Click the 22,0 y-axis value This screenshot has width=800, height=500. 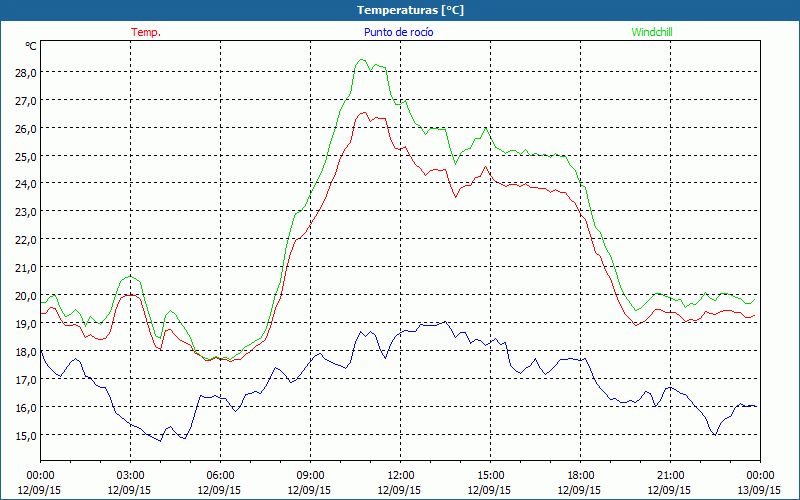click(26, 240)
